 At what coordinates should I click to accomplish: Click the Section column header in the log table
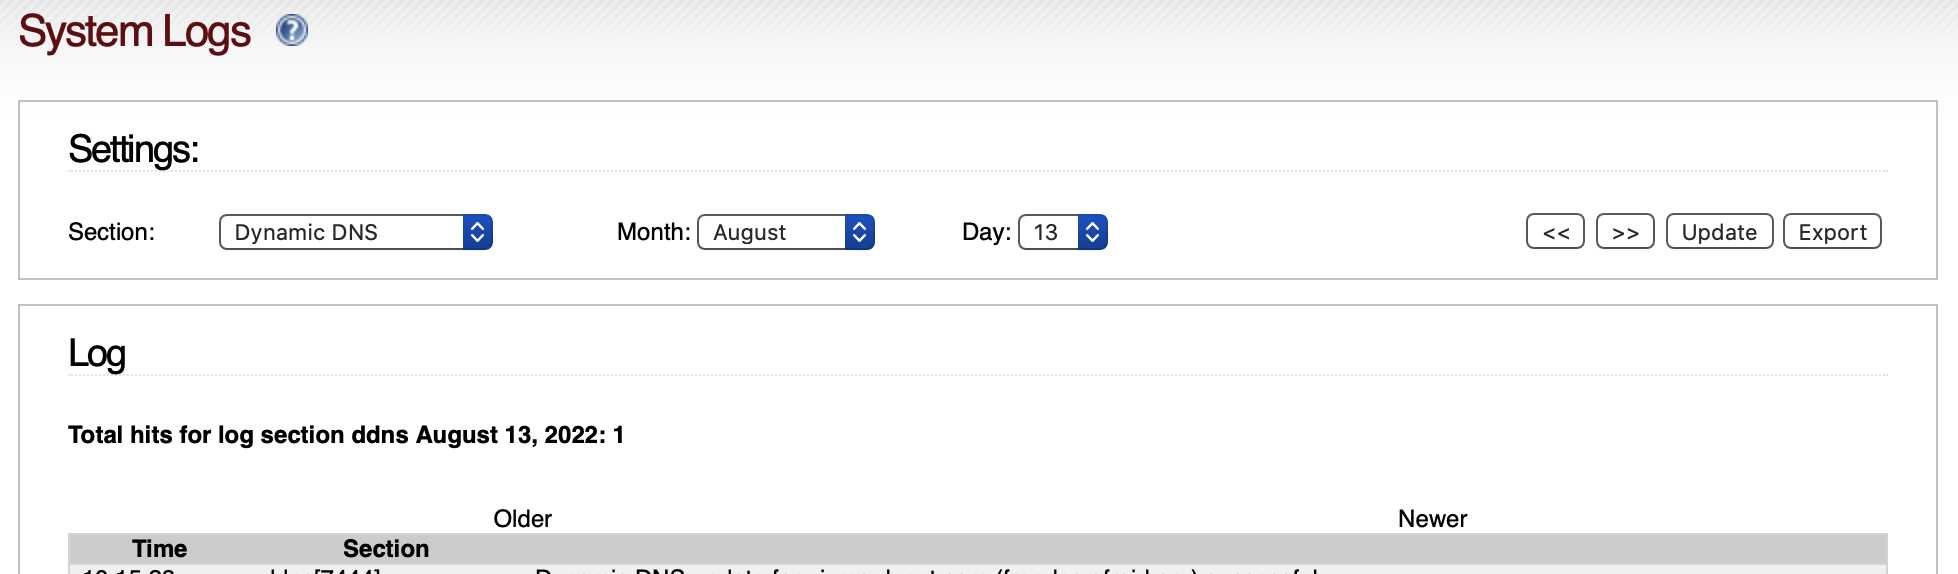click(x=386, y=549)
